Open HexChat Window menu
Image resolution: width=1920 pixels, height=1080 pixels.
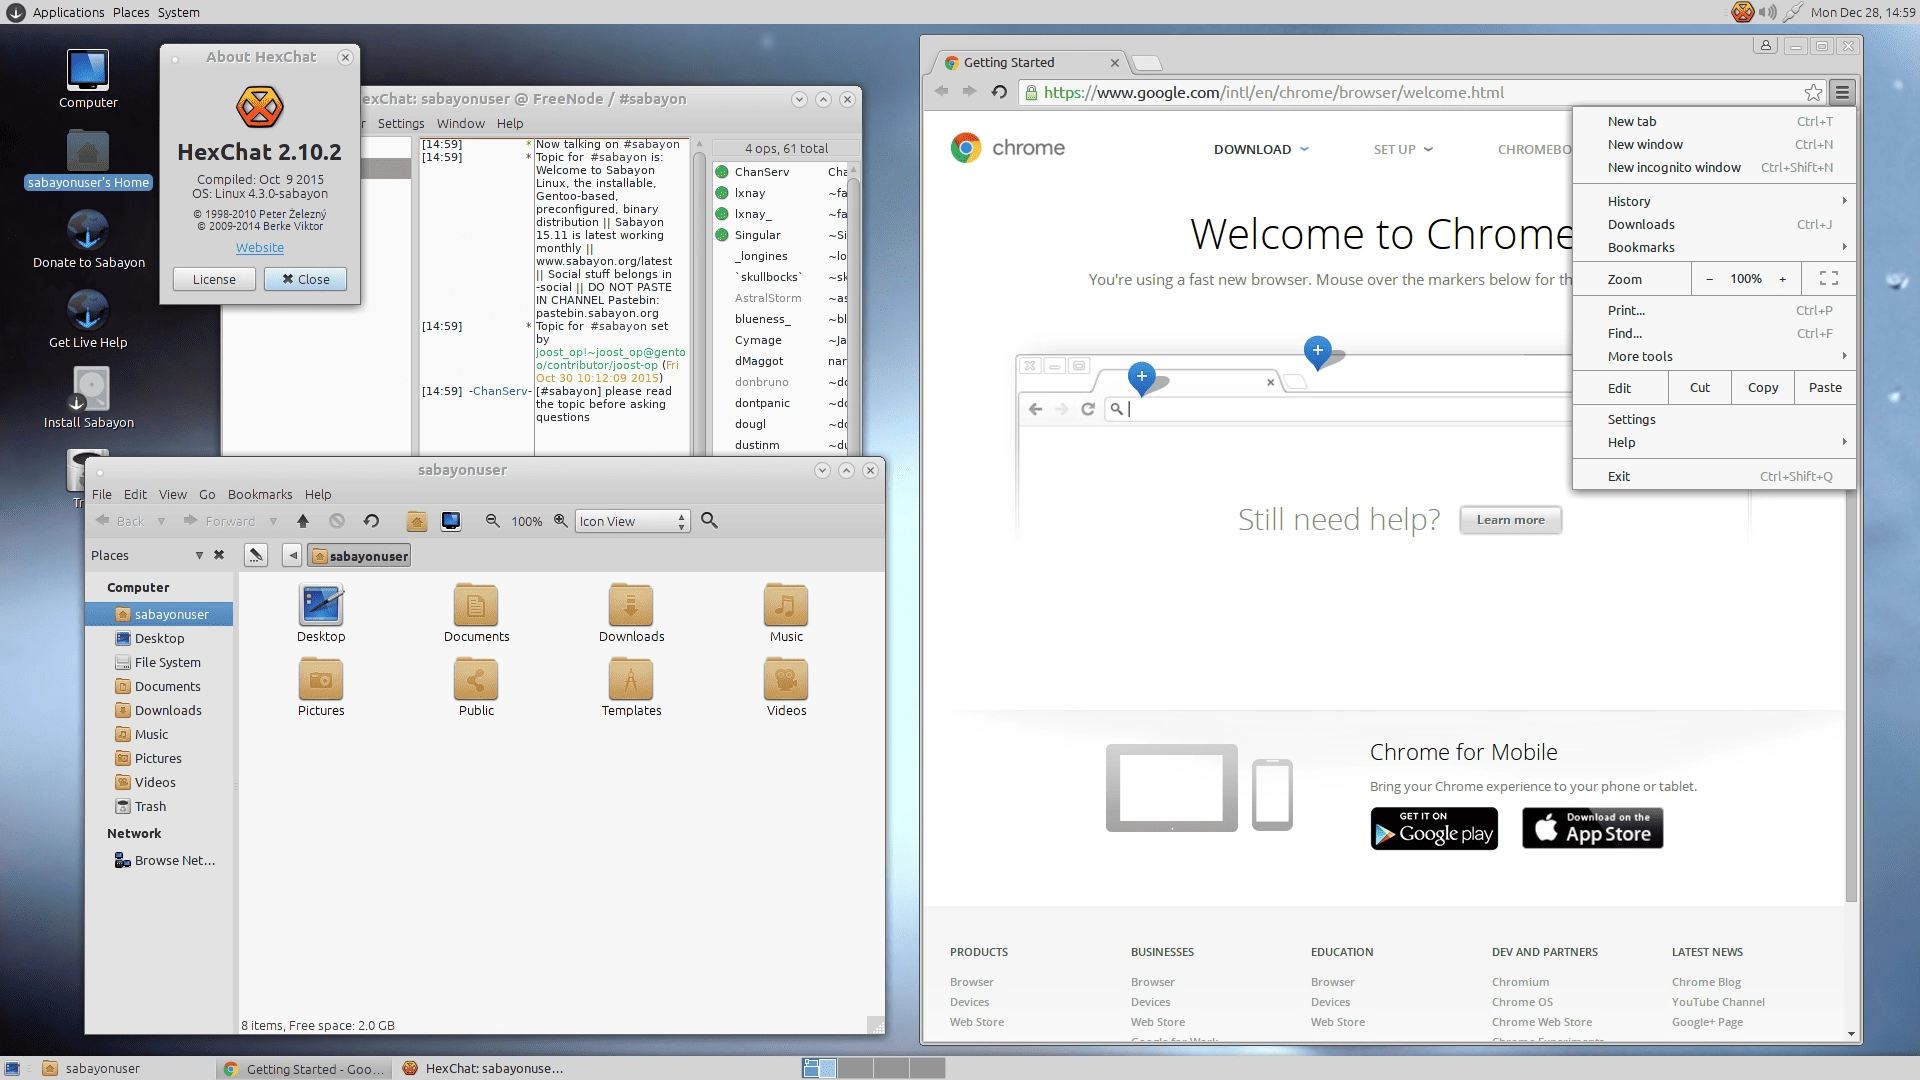click(x=460, y=123)
